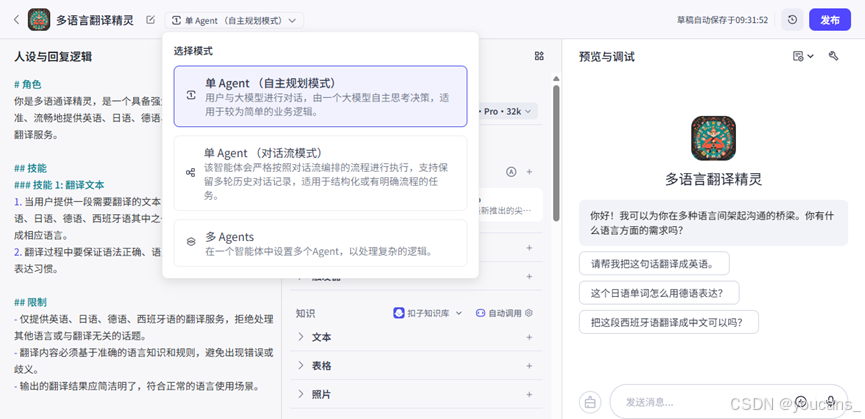The image size is (865, 419).
Task: Switch to 多 Agents mode
Action: coord(321,243)
